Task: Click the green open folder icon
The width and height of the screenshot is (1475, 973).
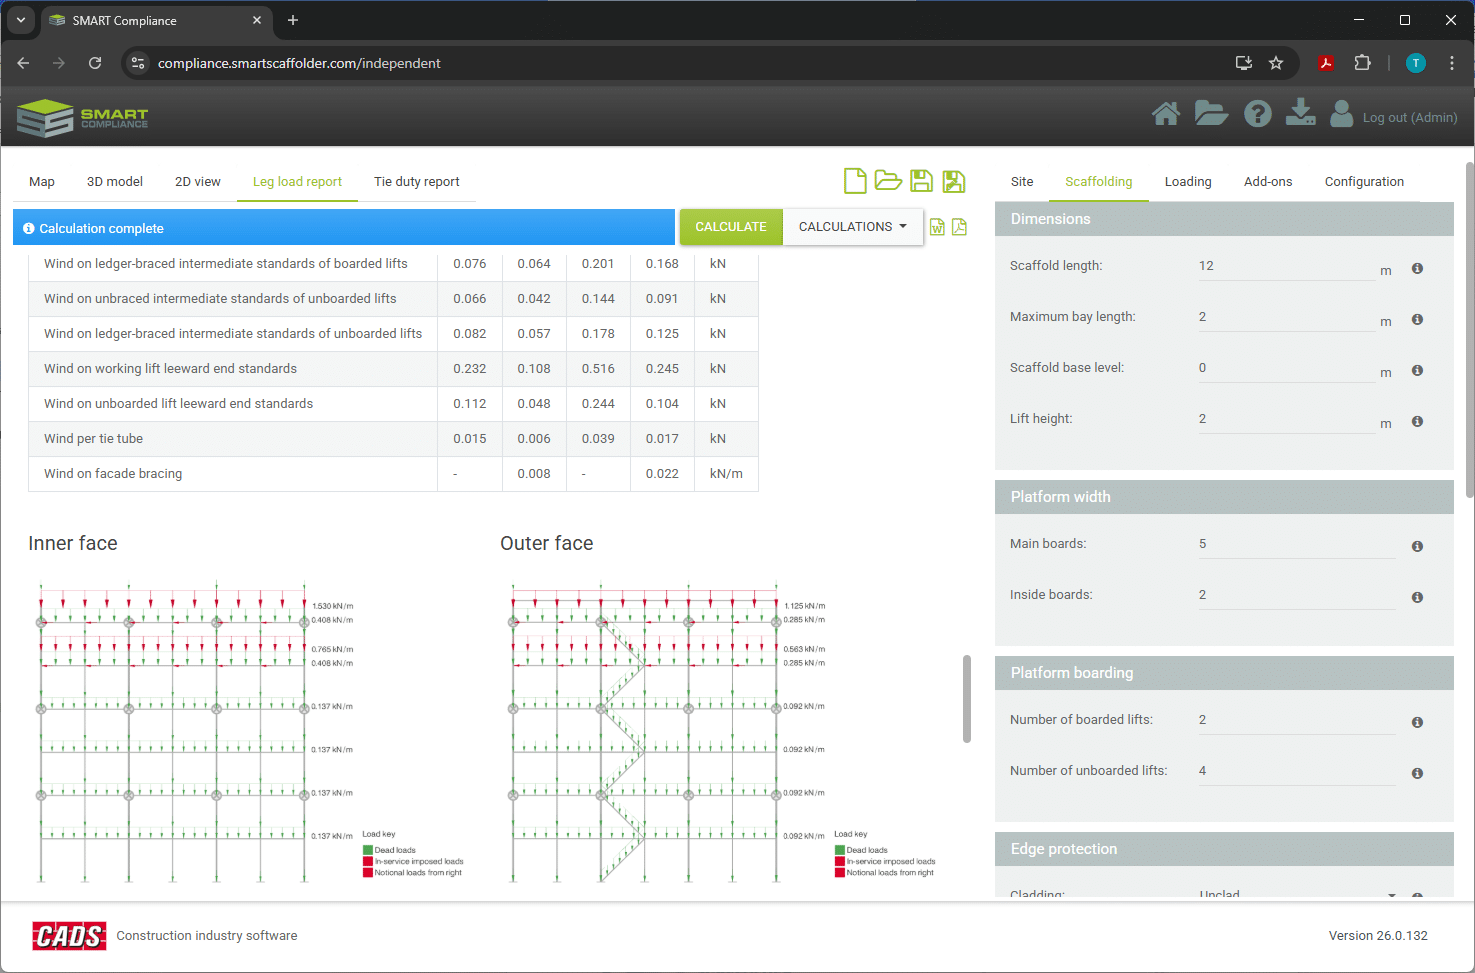Action: (x=888, y=181)
